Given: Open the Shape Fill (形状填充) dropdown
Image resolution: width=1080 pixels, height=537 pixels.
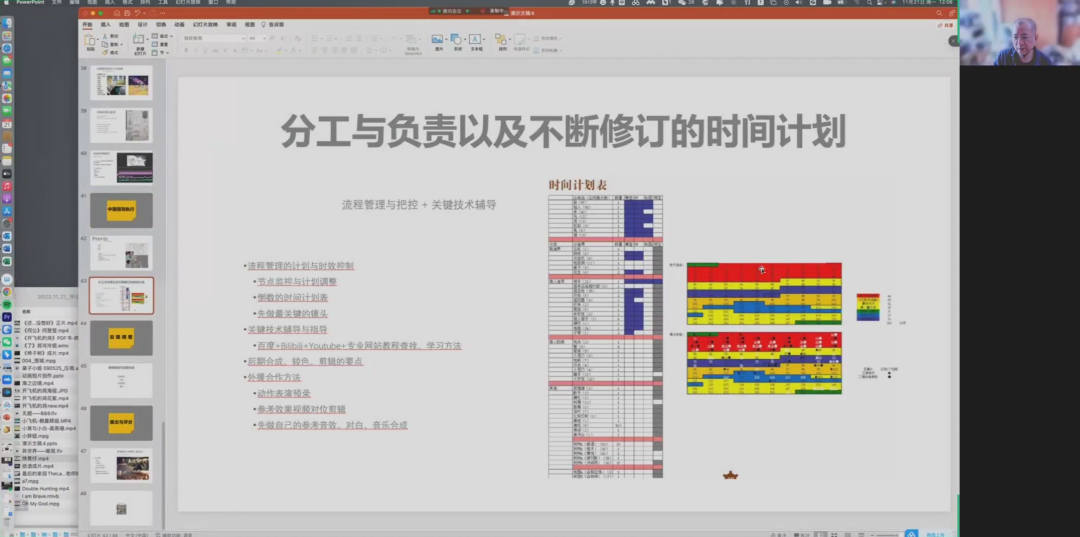Looking at the screenshot, I should pos(548,38).
